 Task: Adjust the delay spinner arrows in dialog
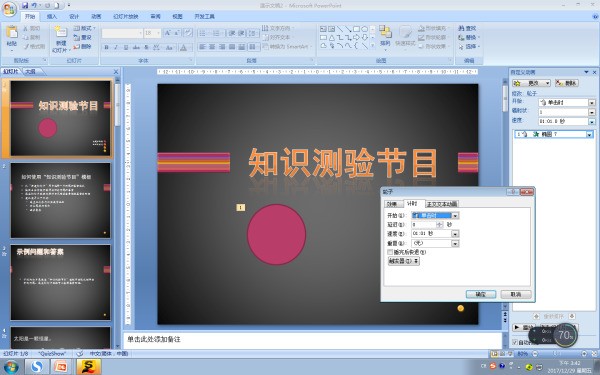pos(440,225)
